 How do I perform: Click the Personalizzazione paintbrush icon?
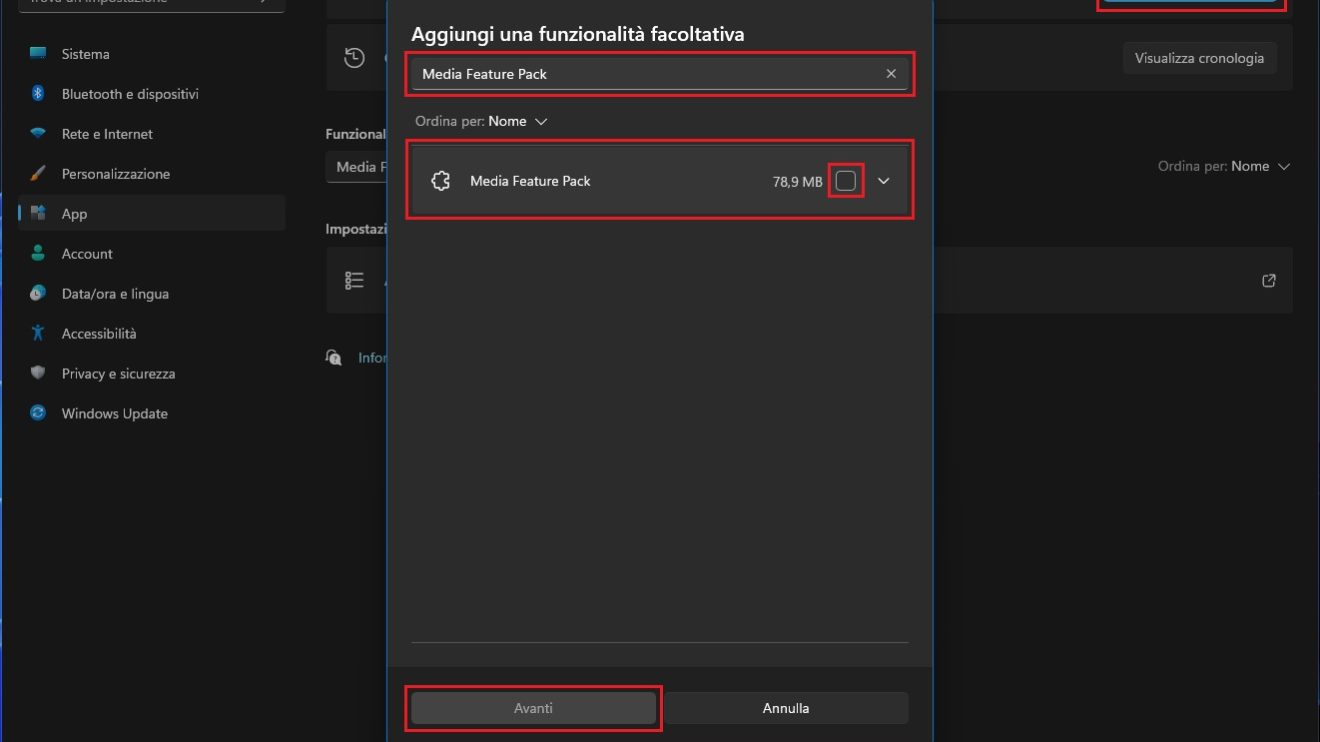38,174
